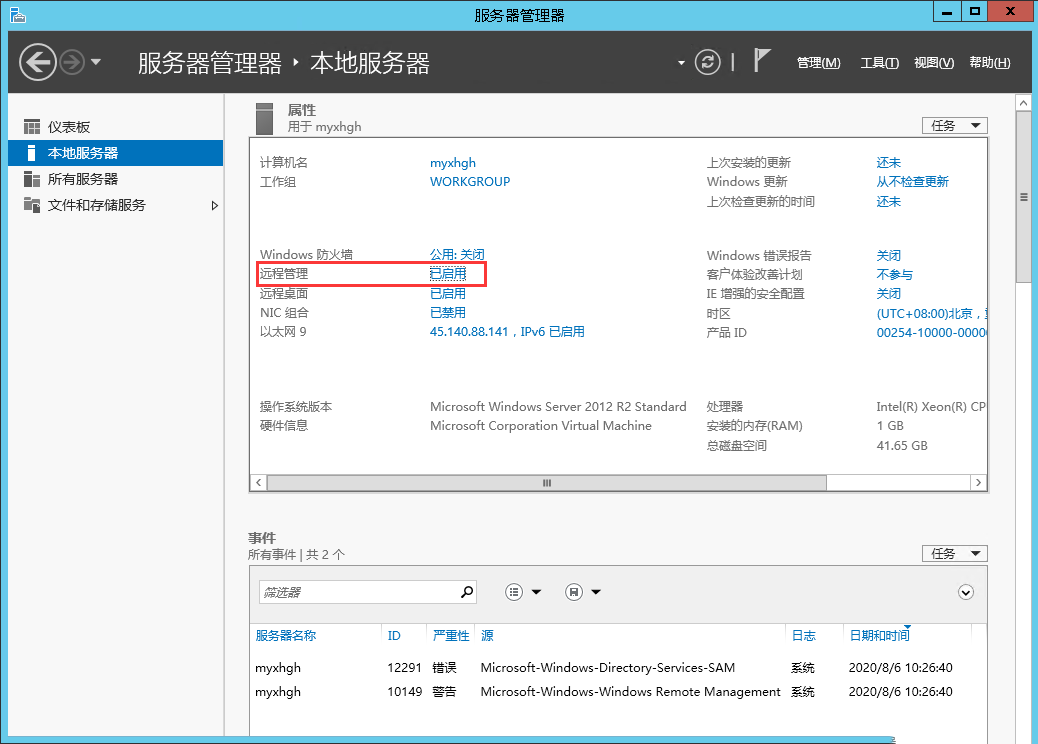Select 所有服务器 in the sidebar

pyautogui.click(x=115, y=179)
